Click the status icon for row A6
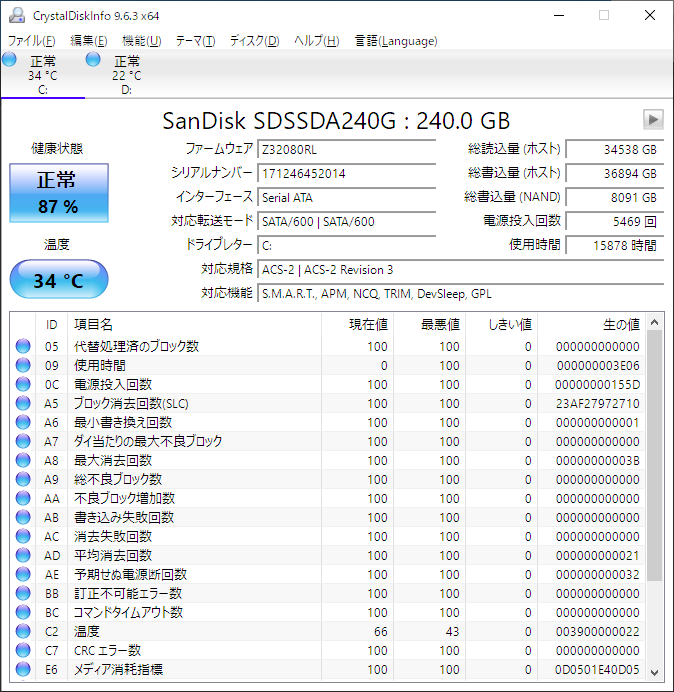This screenshot has height=692, width=674. coord(23,422)
